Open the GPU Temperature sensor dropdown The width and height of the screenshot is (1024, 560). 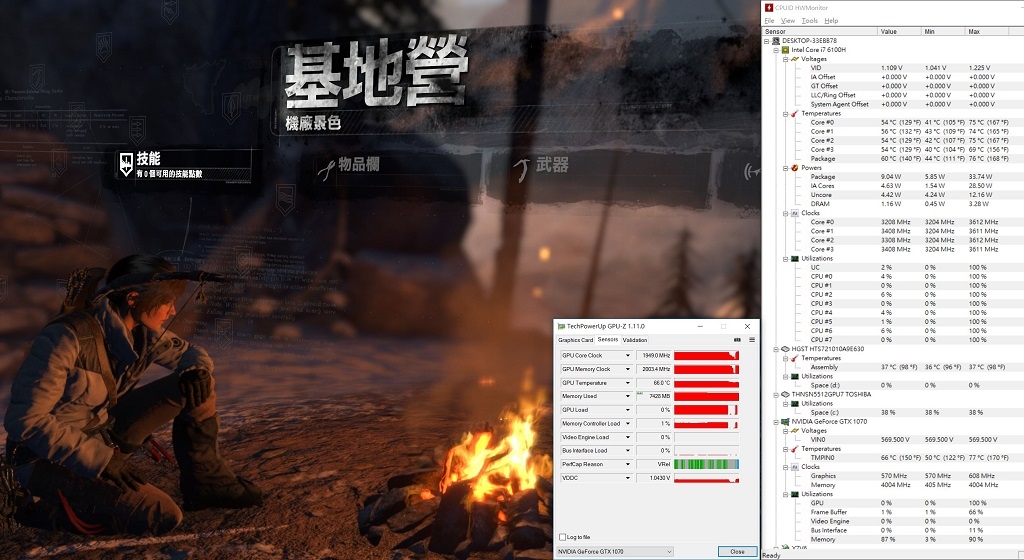628,383
